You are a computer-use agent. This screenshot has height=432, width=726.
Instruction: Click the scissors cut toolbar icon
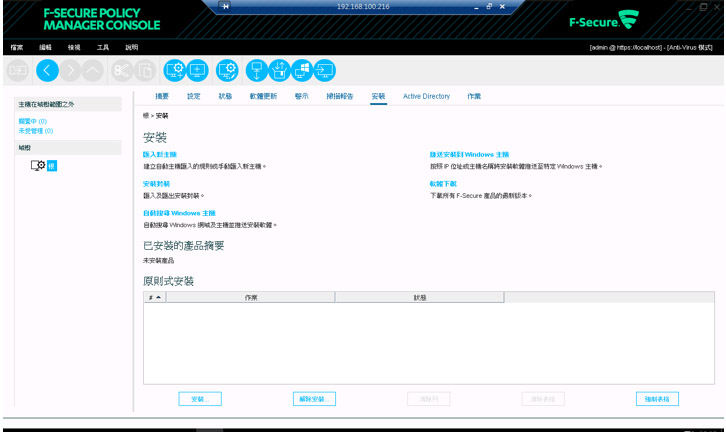point(122,71)
